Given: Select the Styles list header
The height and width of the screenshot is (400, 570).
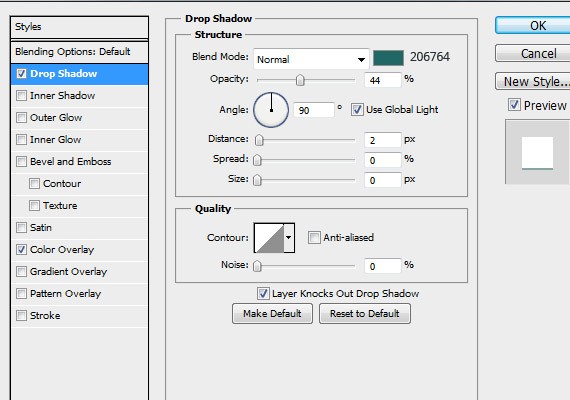Looking at the screenshot, I should [79, 27].
